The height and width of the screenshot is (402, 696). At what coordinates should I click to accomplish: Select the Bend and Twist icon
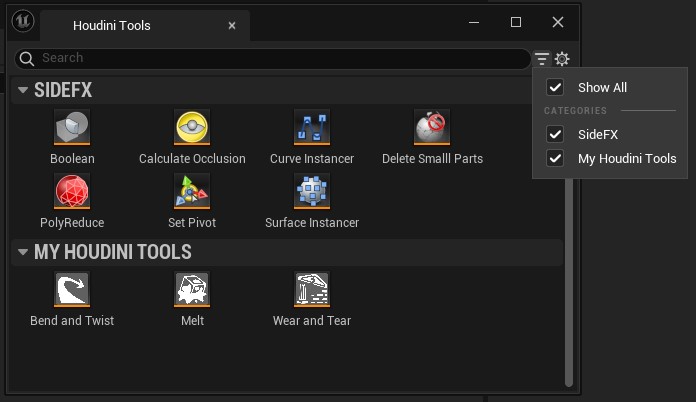[x=72, y=289]
